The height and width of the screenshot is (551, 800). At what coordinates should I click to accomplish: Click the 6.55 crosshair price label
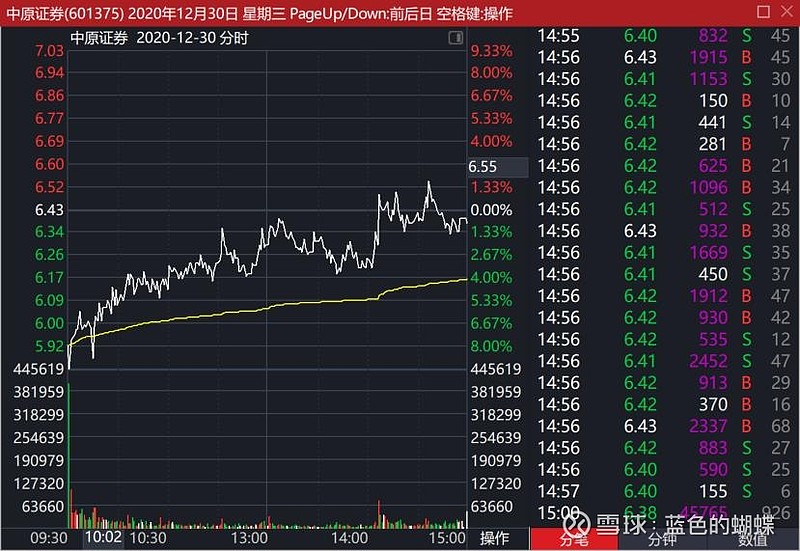coord(498,167)
